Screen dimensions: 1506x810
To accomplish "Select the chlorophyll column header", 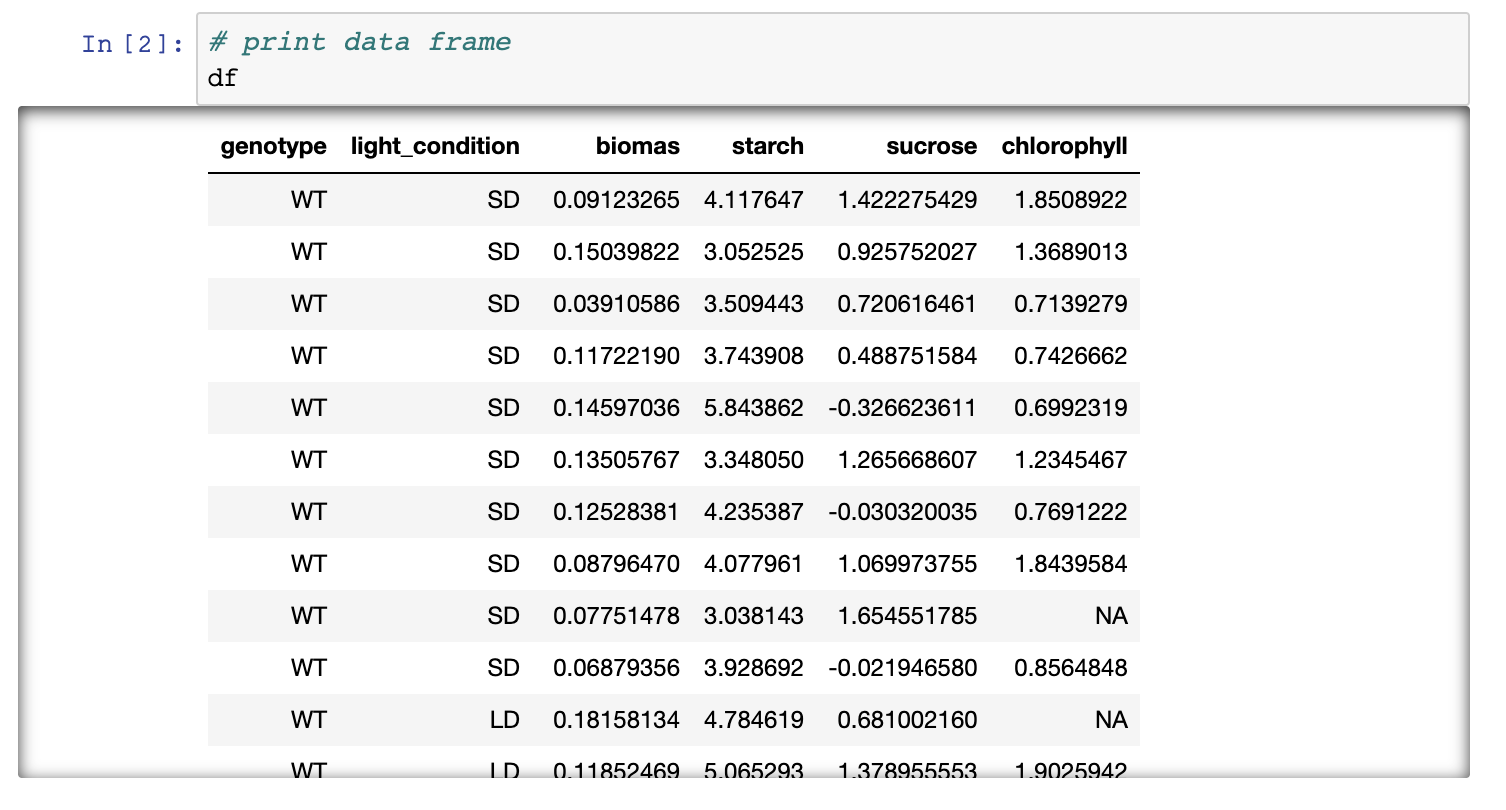I will point(1065,146).
